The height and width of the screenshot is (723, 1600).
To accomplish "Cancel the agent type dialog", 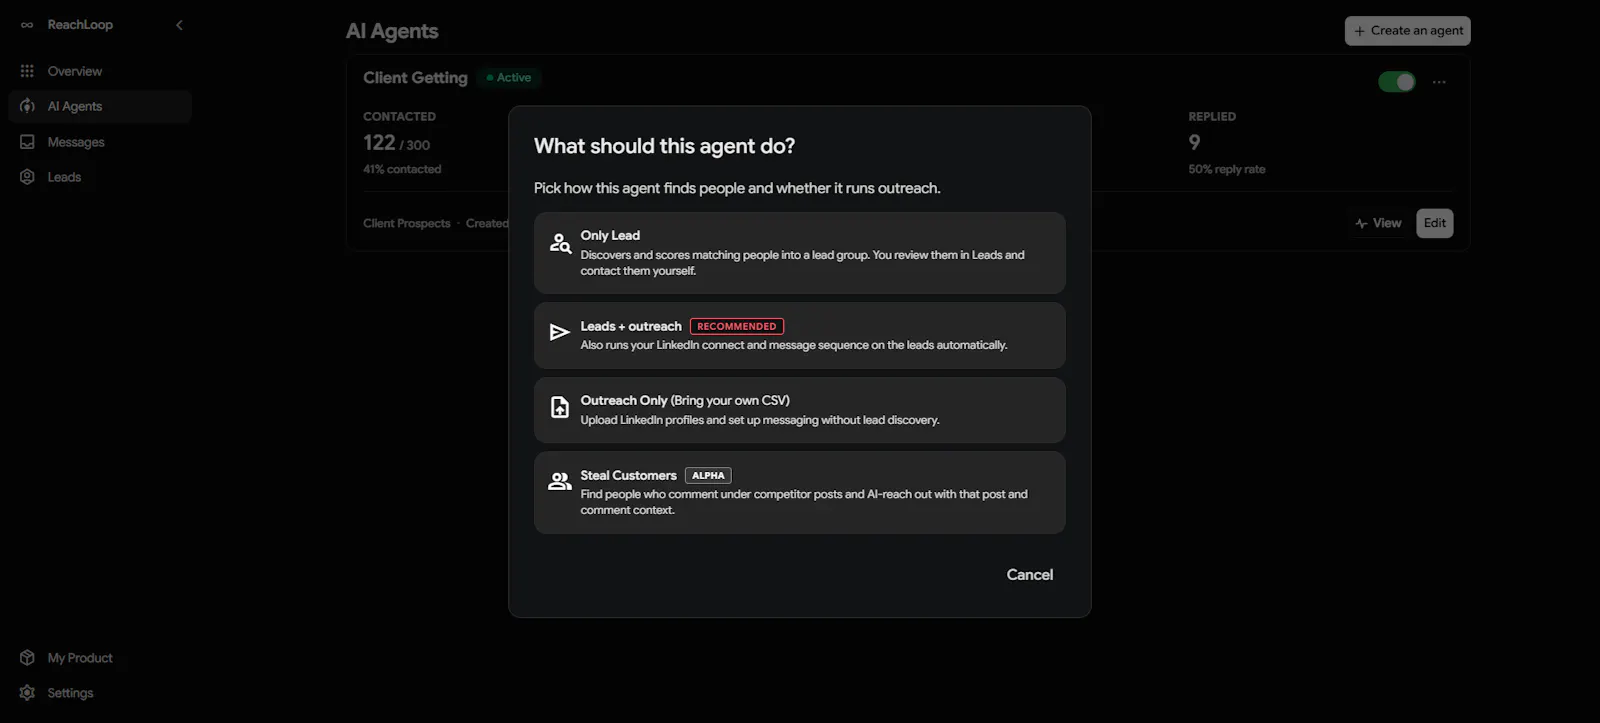I will (x=1029, y=575).
